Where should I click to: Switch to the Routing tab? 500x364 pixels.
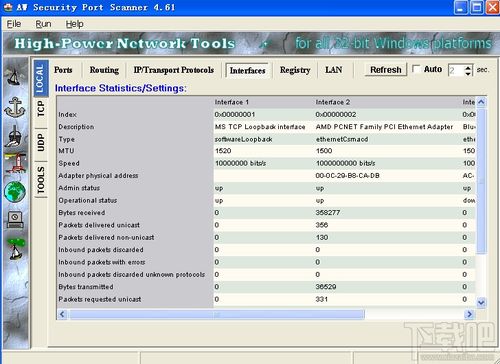click(x=104, y=70)
